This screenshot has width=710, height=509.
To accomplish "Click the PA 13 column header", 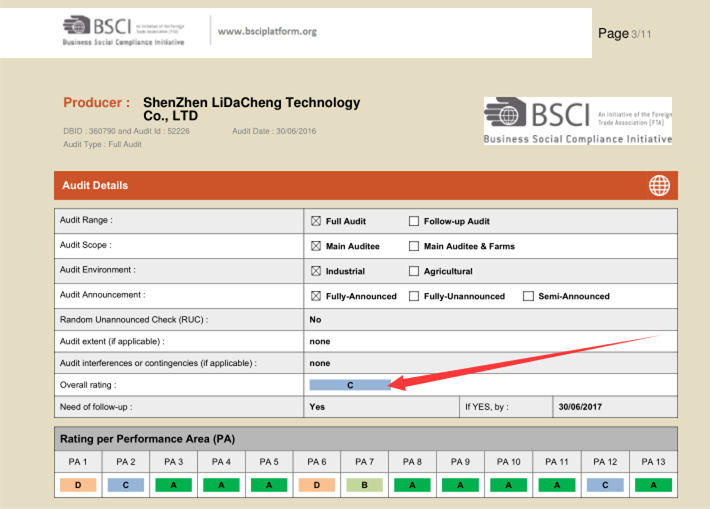I will pyautogui.click(x=653, y=461).
